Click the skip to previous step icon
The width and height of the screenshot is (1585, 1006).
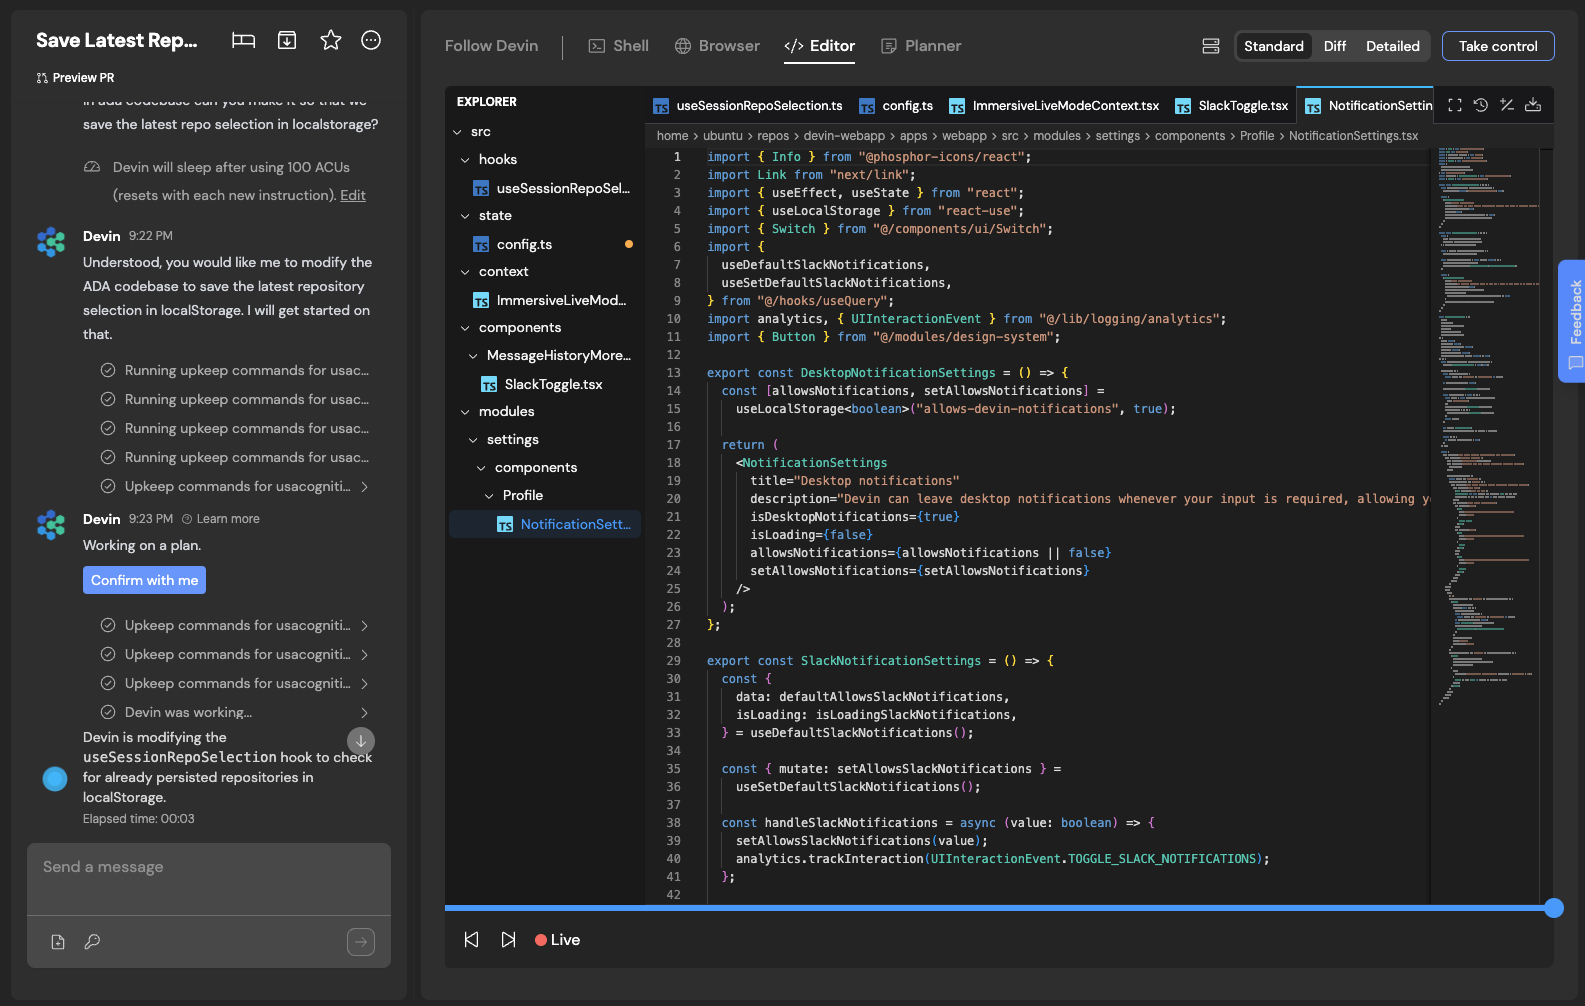click(472, 940)
